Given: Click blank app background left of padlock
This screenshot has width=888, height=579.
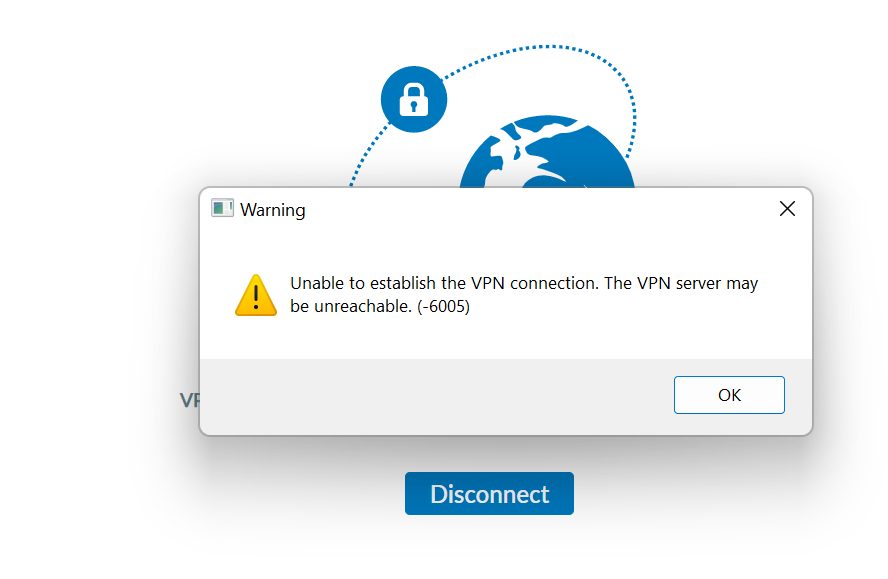Looking at the screenshot, I should [x=200, y=100].
